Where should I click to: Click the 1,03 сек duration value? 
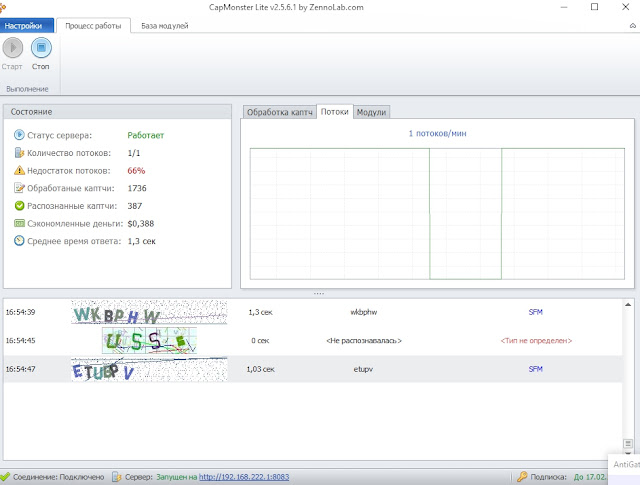point(260,369)
